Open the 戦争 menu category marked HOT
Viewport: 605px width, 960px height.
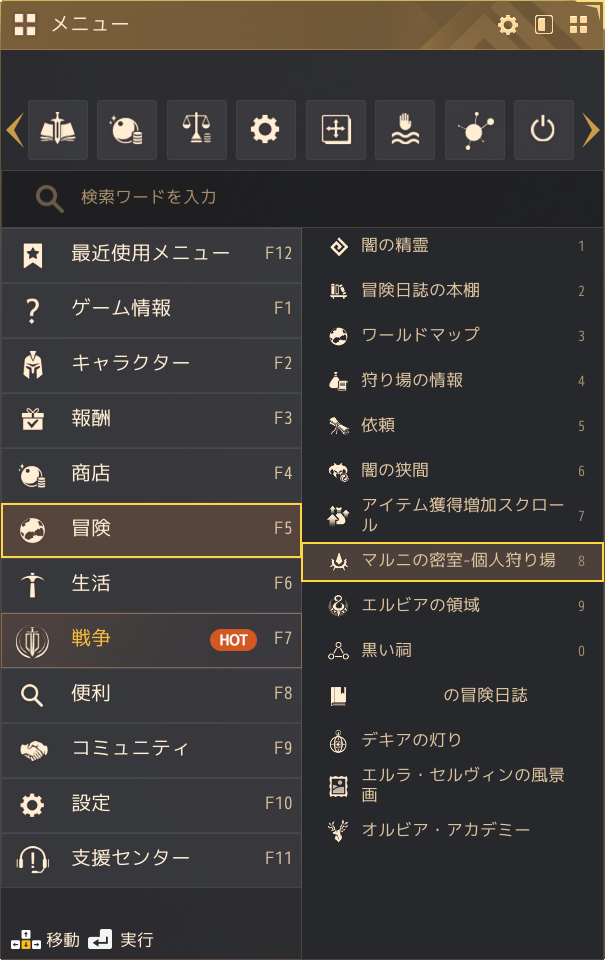click(150, 639)
